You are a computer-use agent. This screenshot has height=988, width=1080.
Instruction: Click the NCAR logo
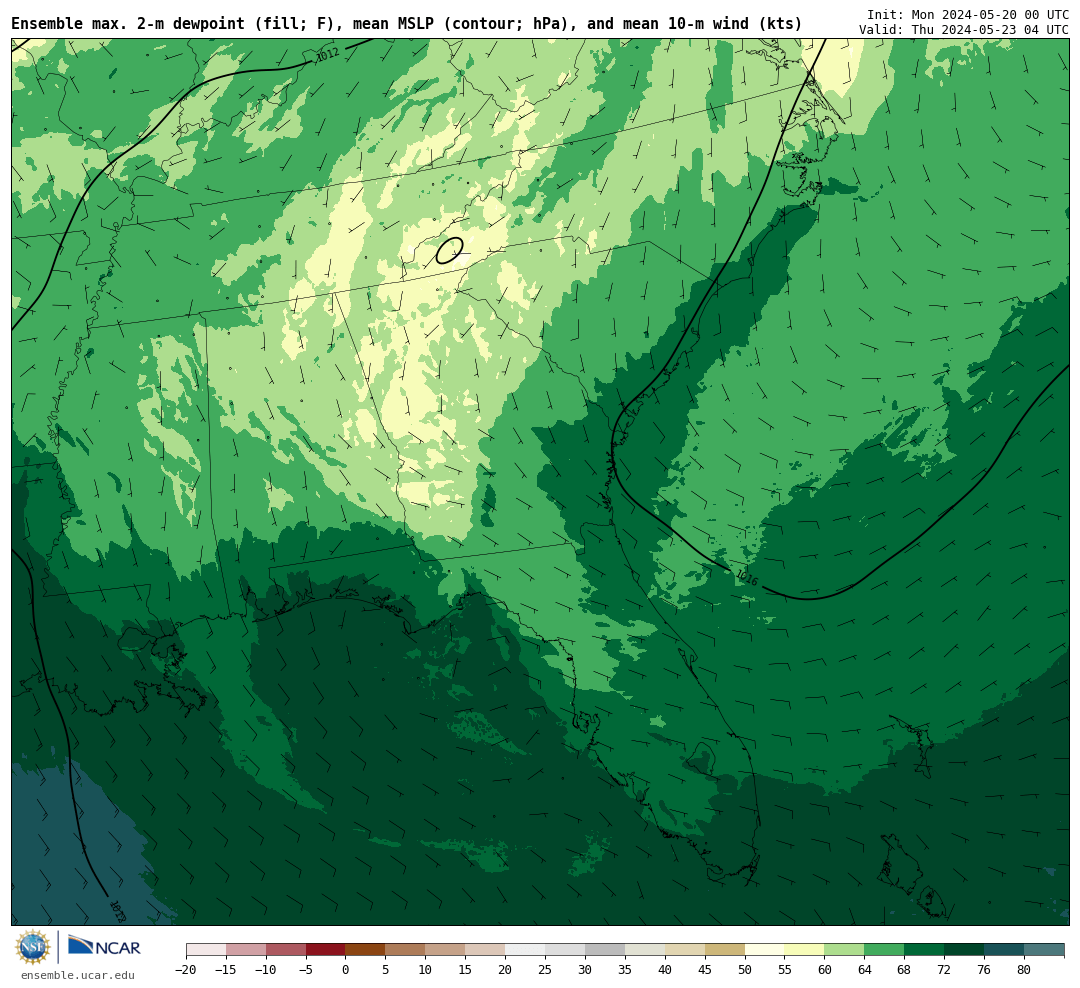tap(104, 947)
